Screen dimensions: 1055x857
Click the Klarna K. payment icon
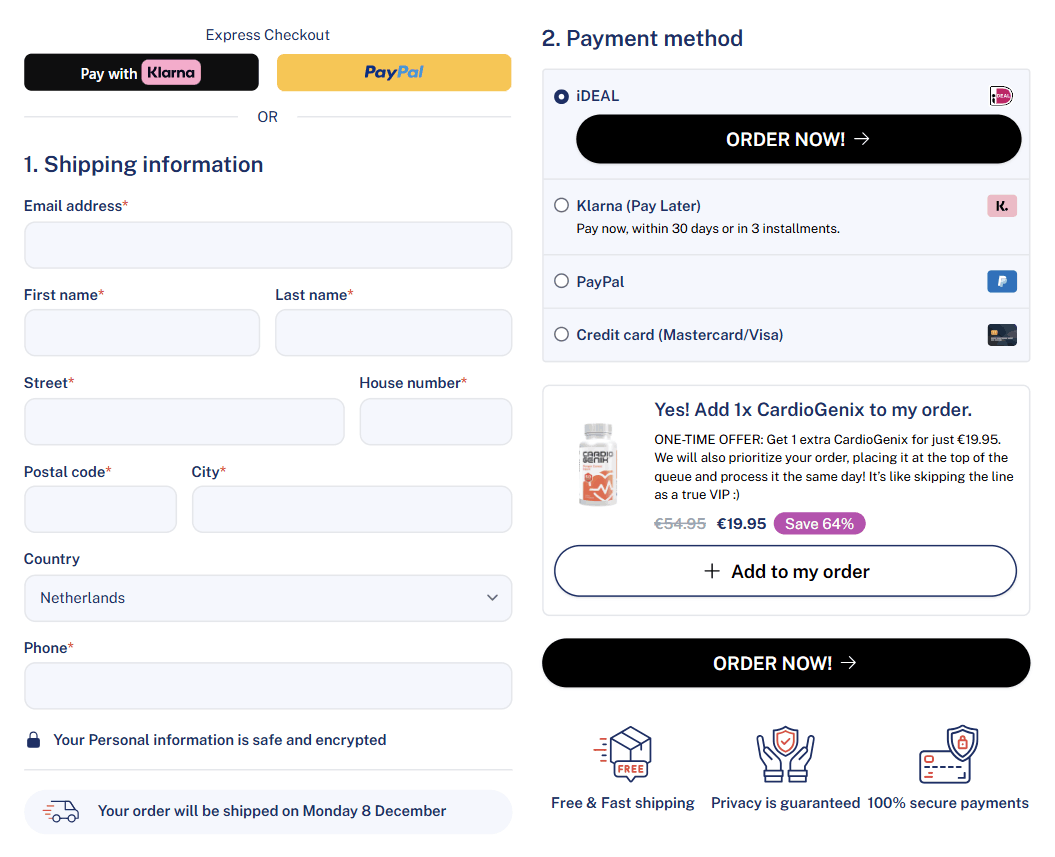point(1002,205)
